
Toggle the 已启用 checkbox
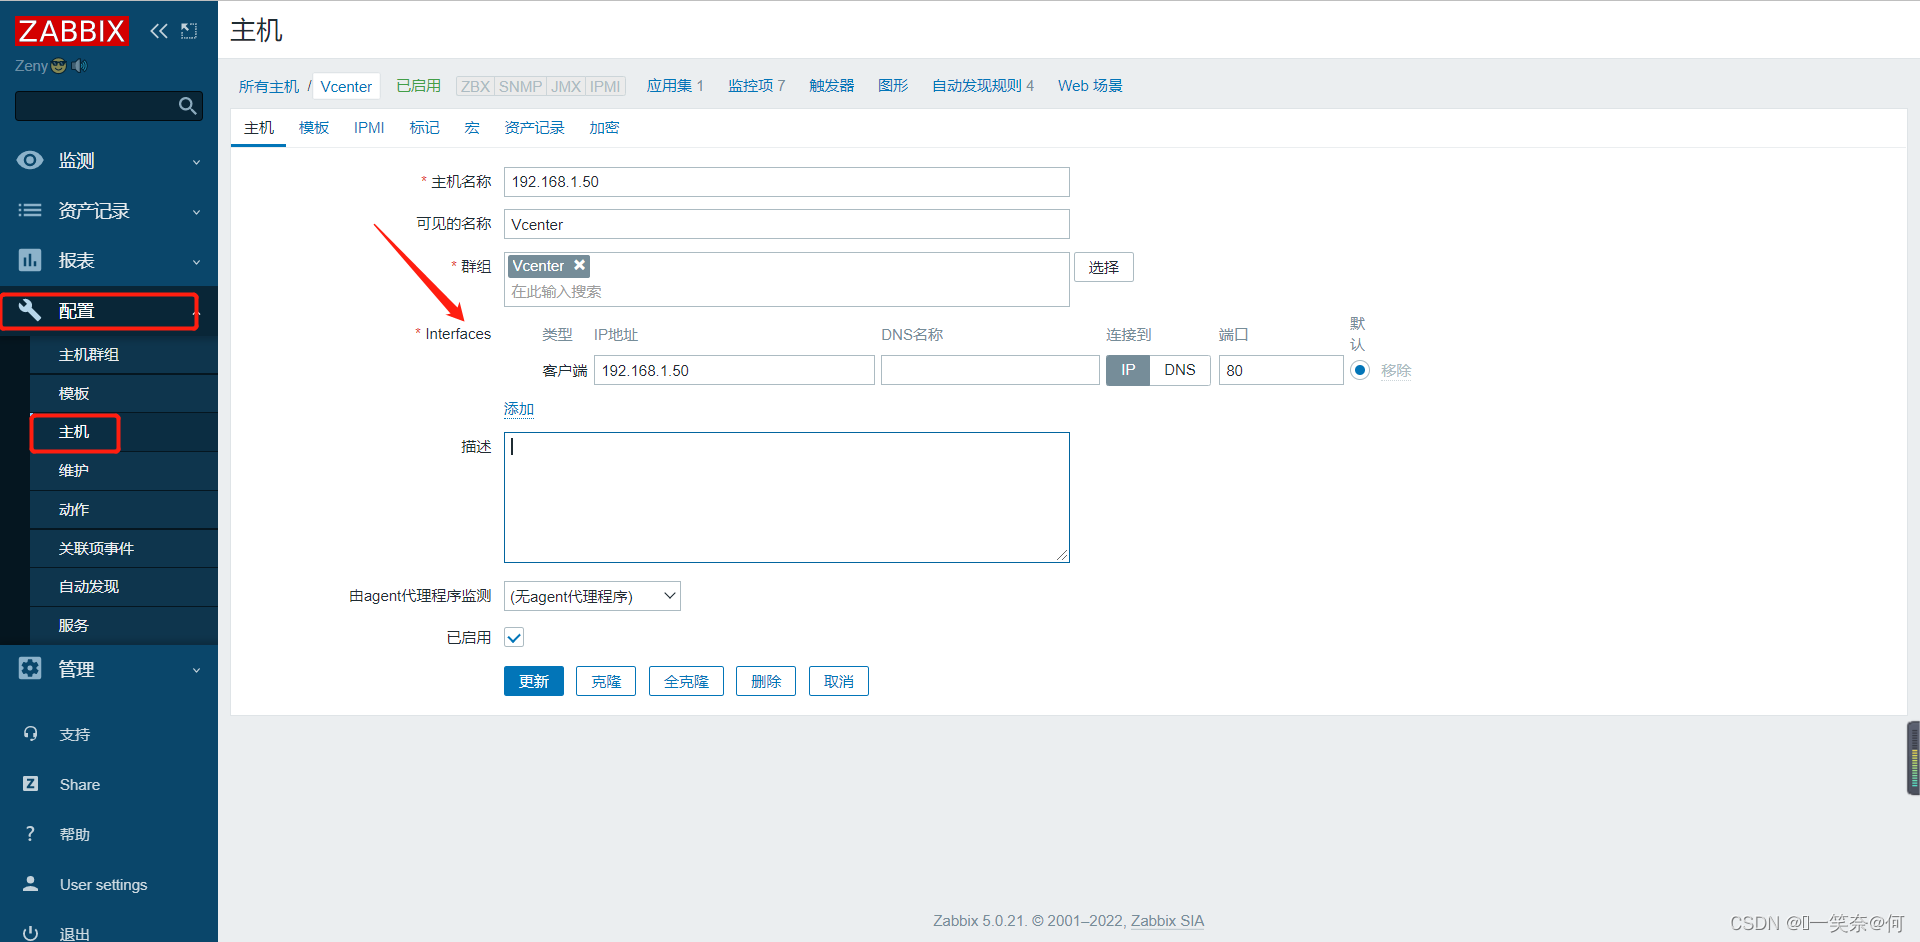pos(514,638)
